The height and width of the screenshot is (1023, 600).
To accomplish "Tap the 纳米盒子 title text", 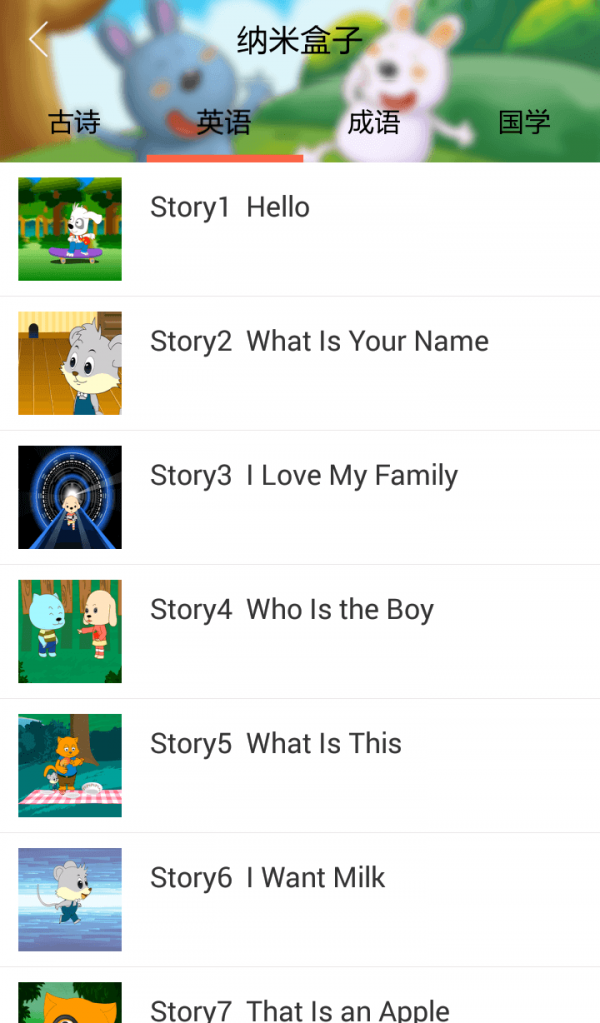I will (x=299, y=41).
